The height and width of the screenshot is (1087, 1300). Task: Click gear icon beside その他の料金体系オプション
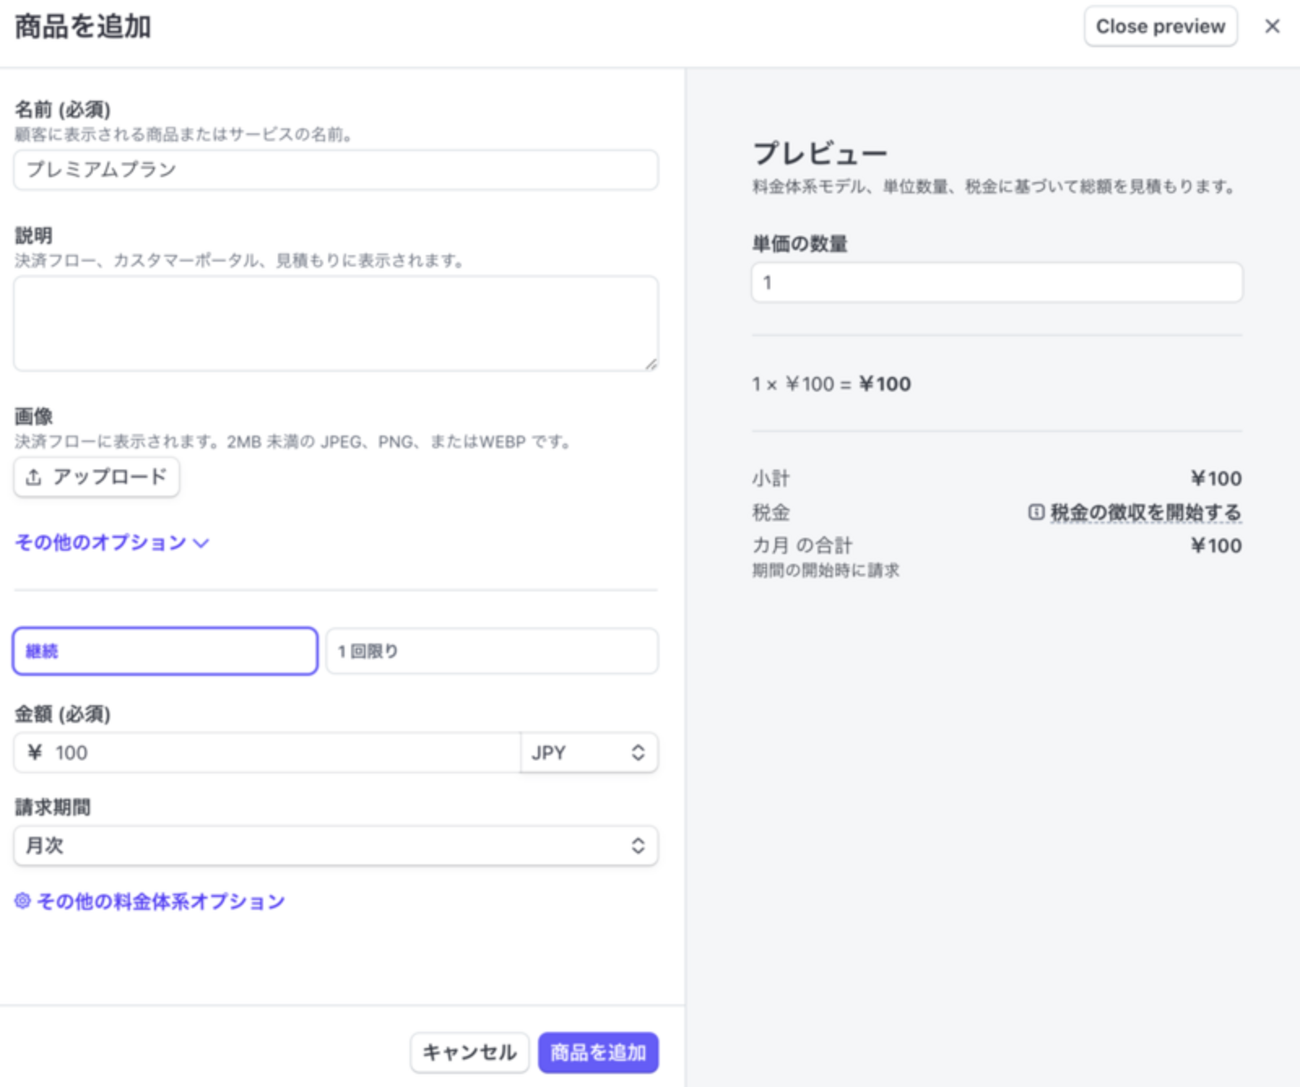[22, 901]
